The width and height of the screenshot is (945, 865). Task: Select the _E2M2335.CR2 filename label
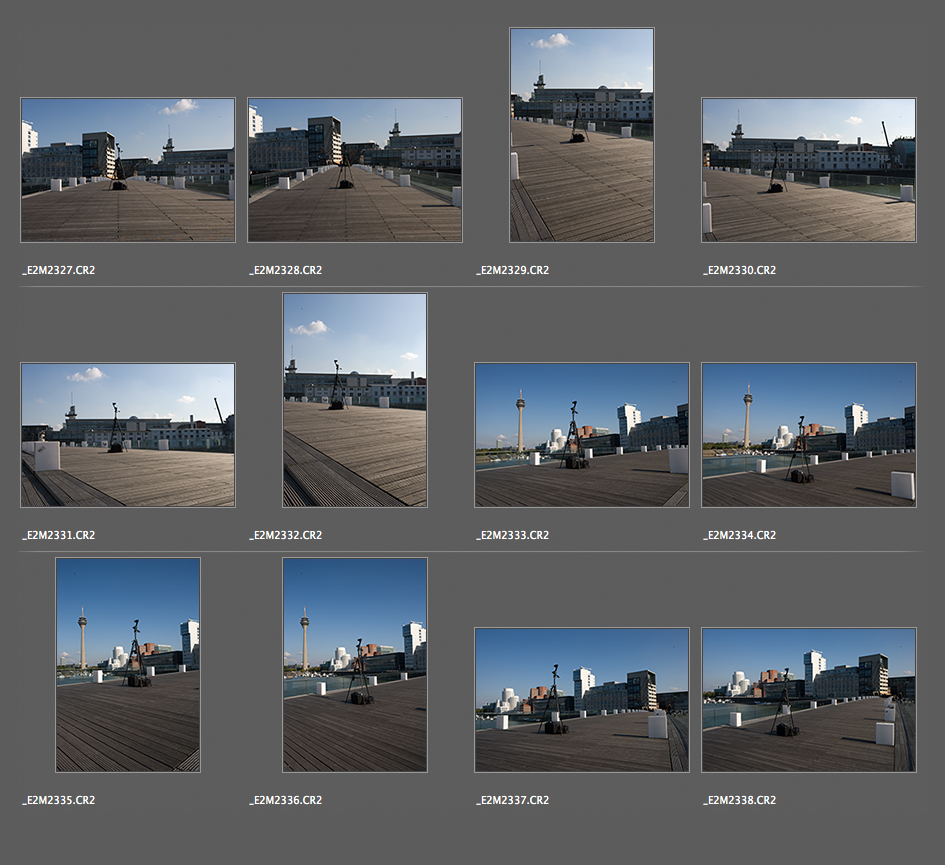pos(59,800)
